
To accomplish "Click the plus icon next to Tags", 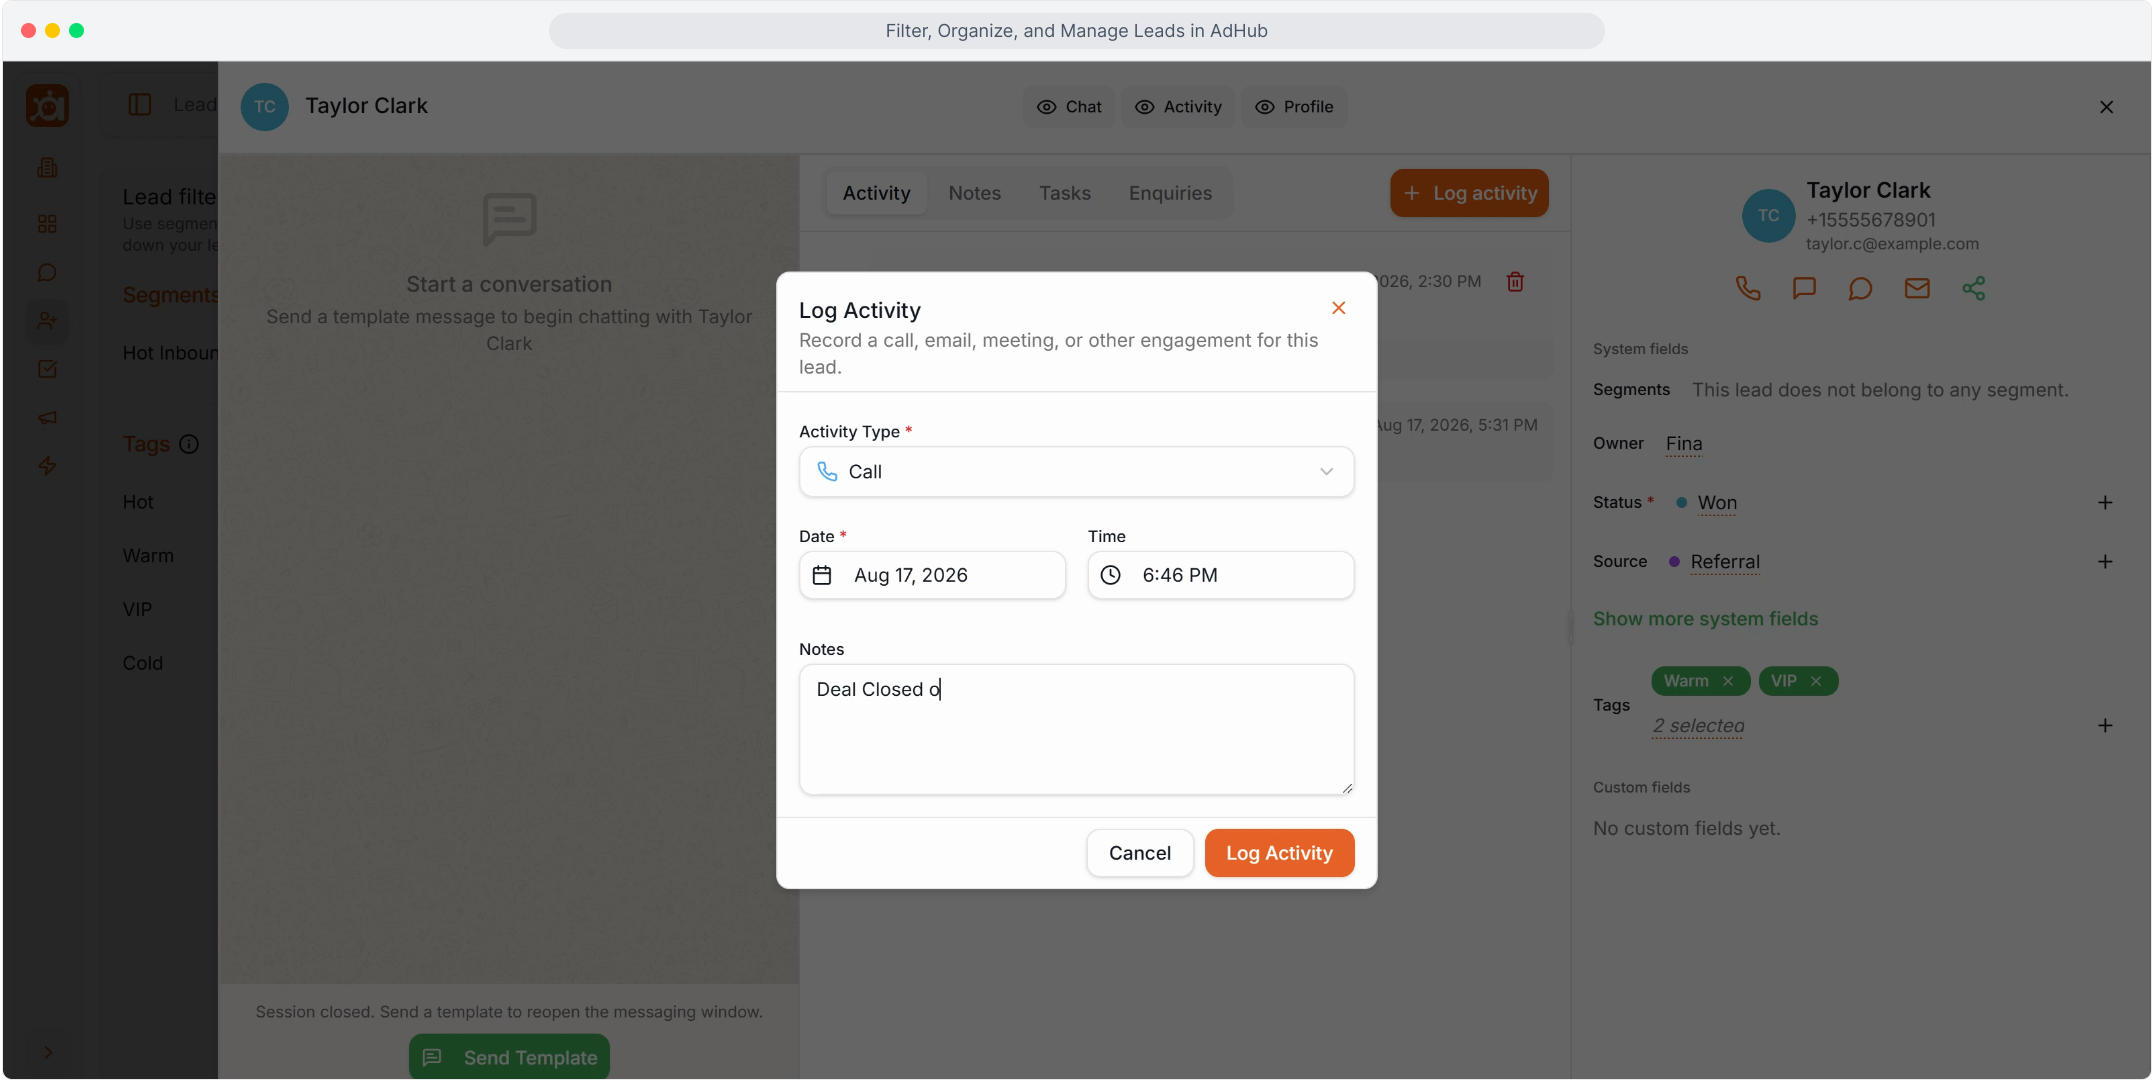I will pyautogui.click(x=2105, y=726).
